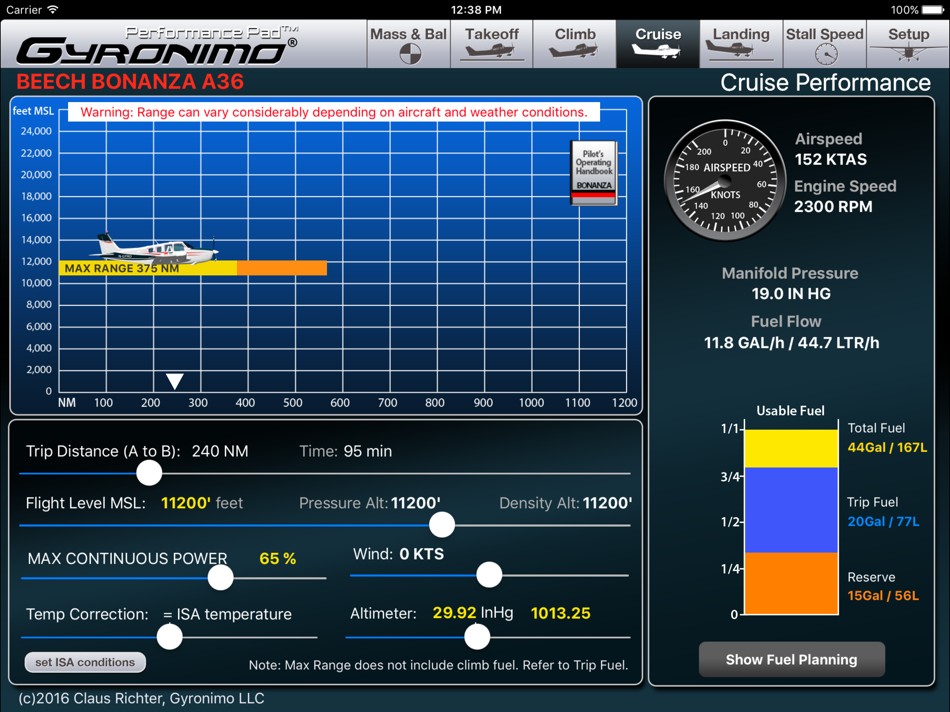This screenshot has height=712, width=950.
Task: Click the Stall Speed gauge icon
Action: click(x=824, y=52)
